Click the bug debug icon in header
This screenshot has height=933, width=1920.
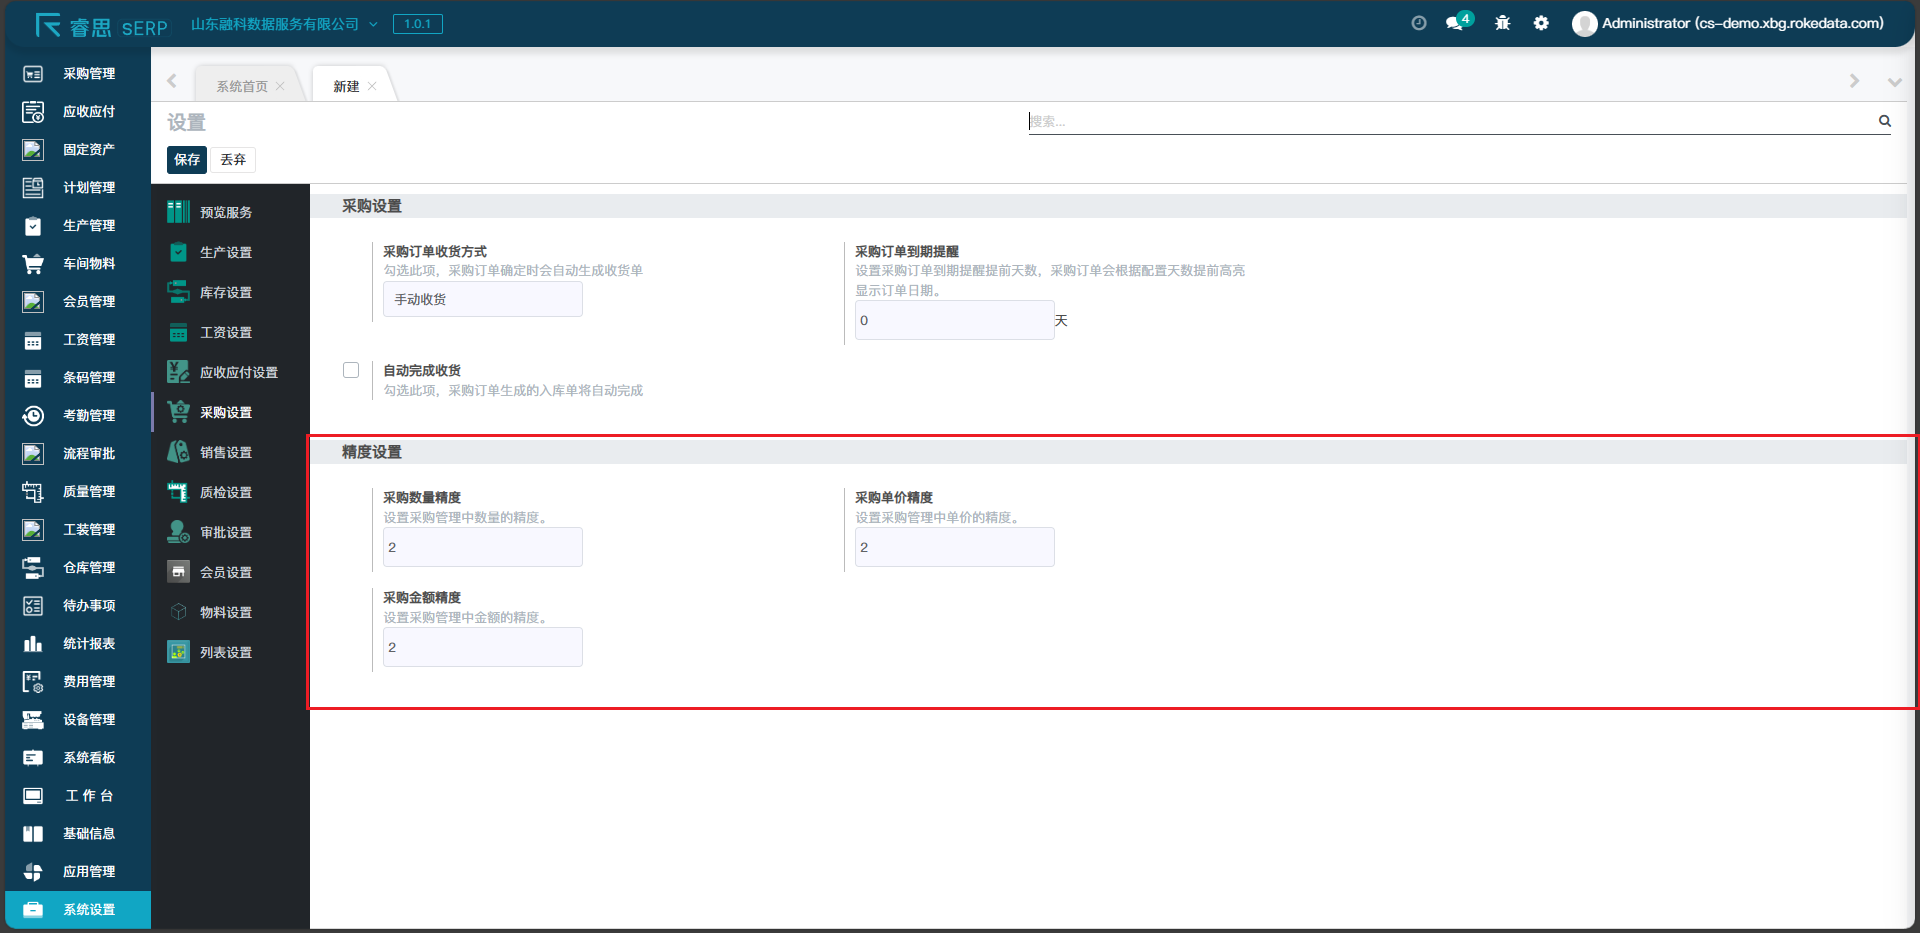pyautogui.click(x=1502, y=23)
